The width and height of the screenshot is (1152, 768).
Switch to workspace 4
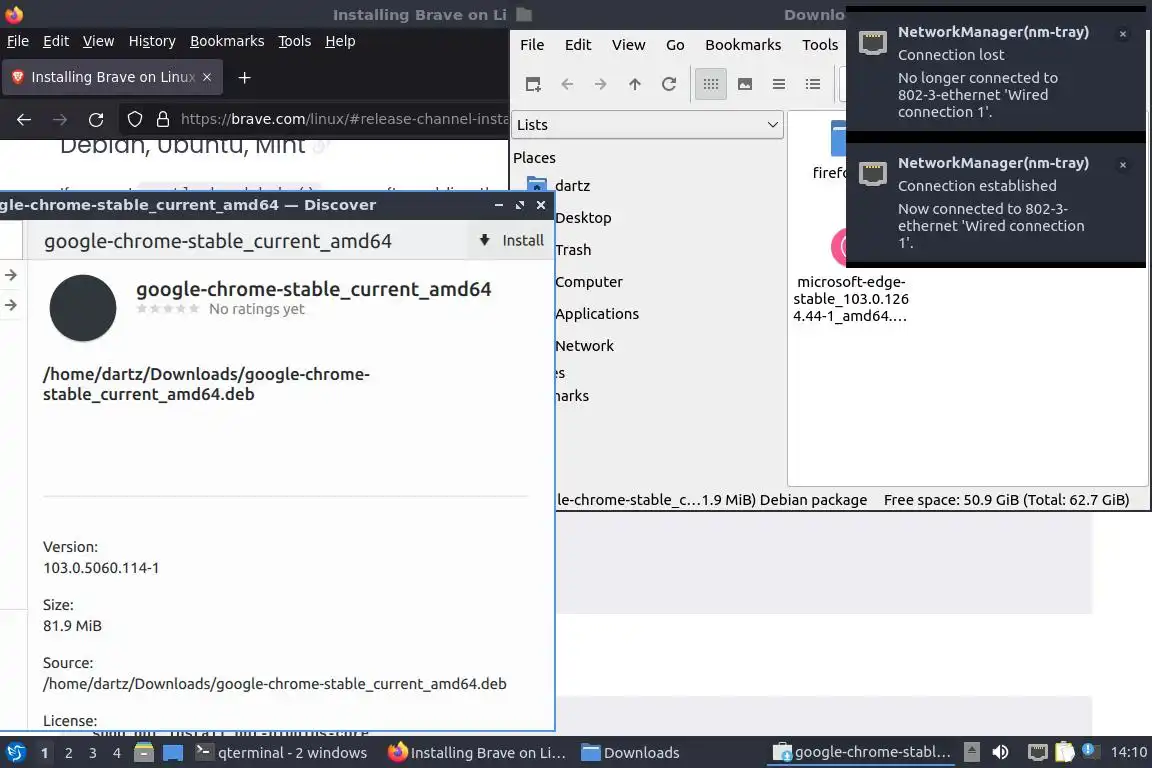point(117,753)
